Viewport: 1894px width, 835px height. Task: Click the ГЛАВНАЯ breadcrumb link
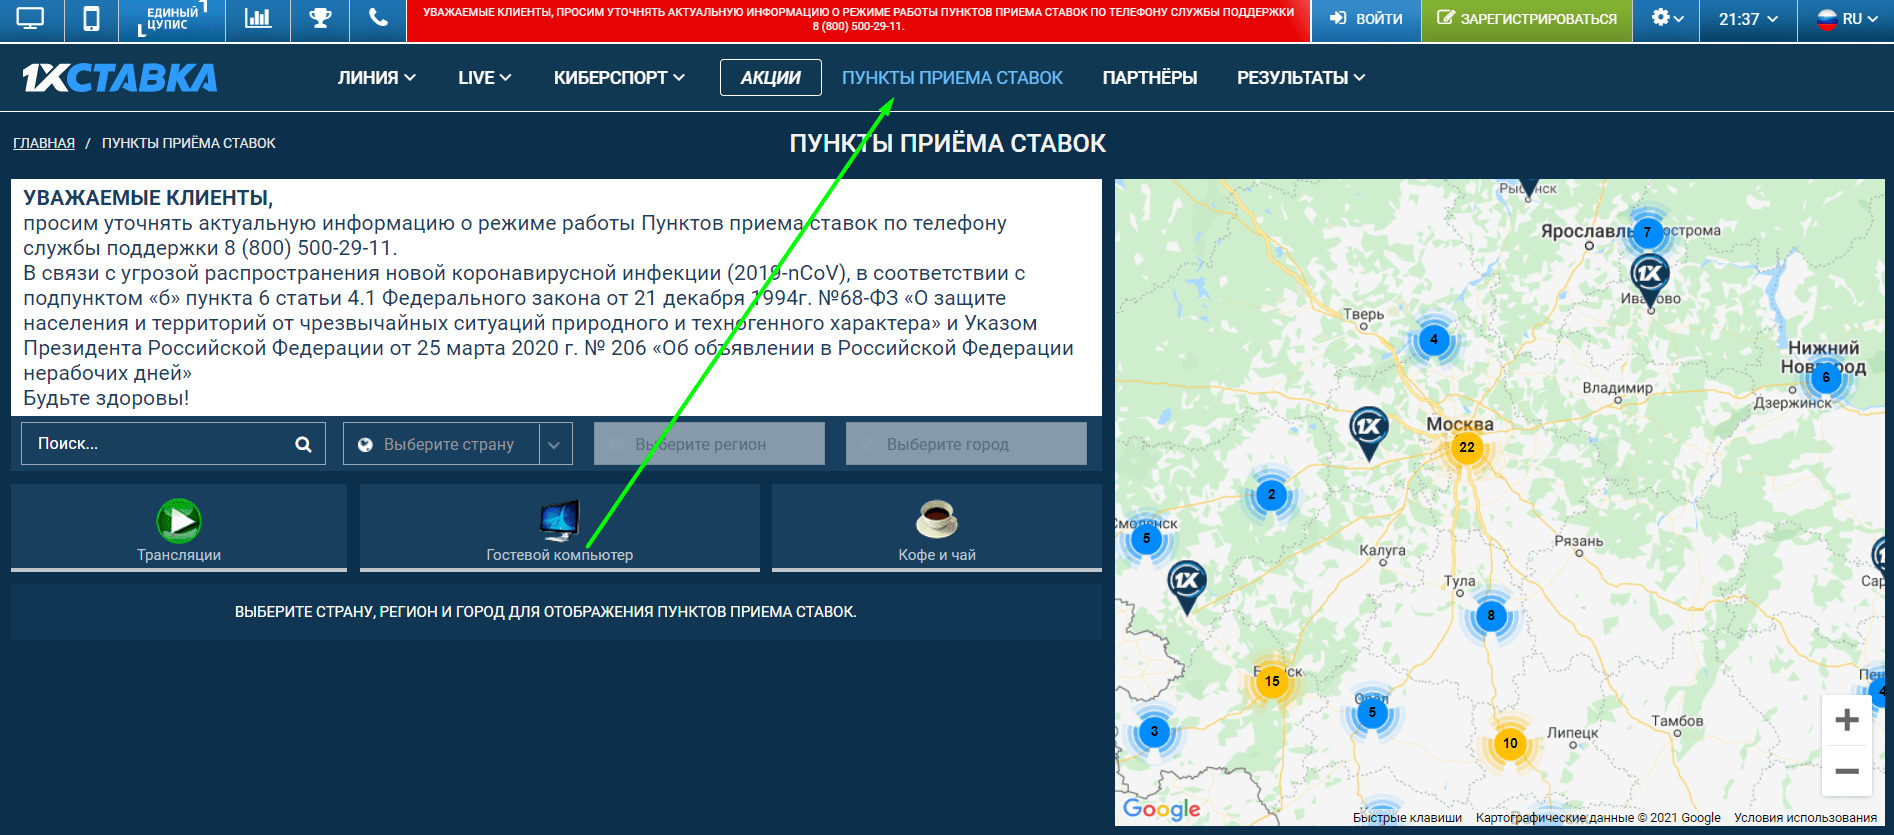tap(44, 143)
